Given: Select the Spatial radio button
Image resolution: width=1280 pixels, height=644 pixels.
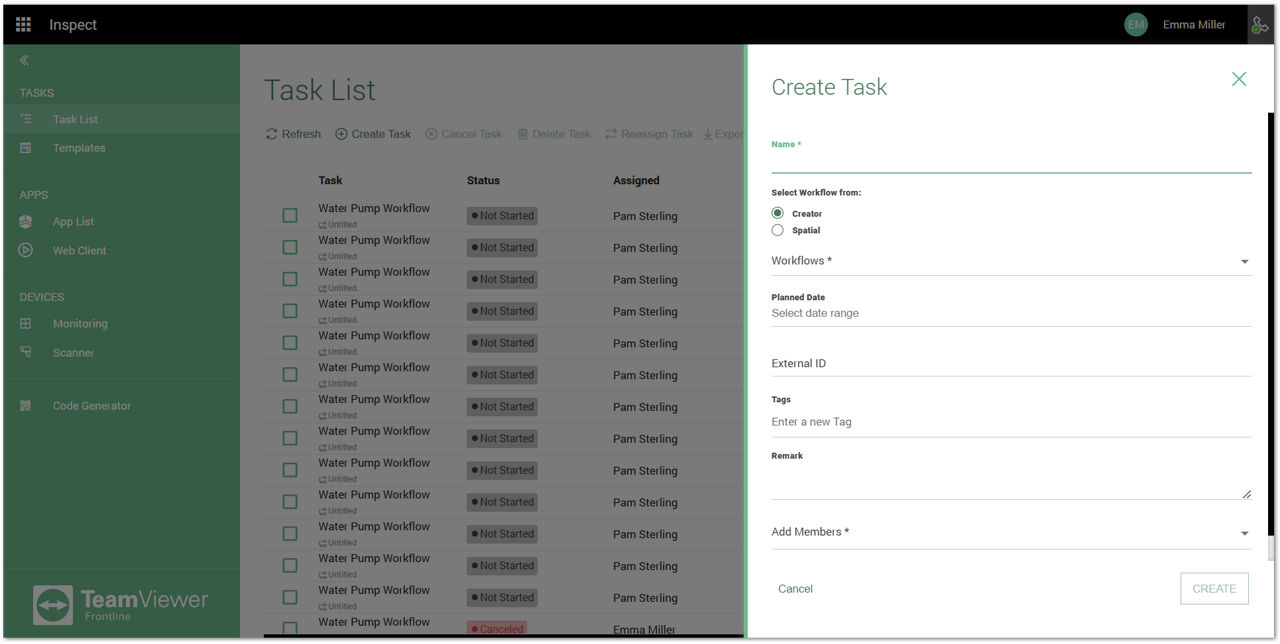Looking at the screenshot, I should pos(778,231).
